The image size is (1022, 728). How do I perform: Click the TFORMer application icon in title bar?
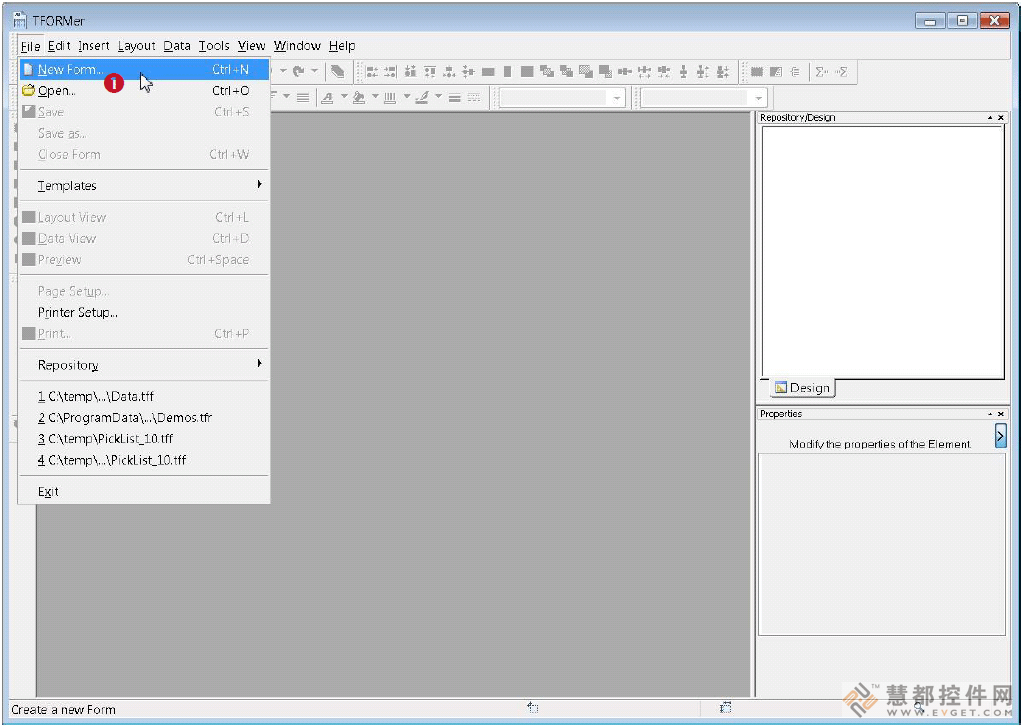pyautogui.click(x=20, y=20)
